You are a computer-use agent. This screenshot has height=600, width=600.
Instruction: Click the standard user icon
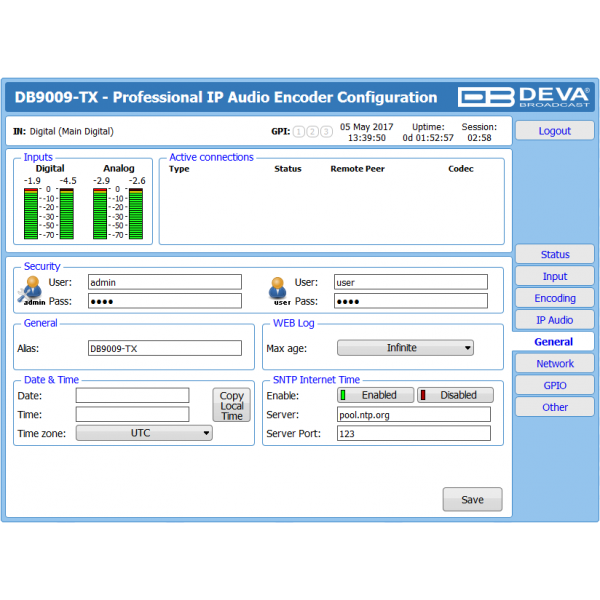(x=278, y=290)
